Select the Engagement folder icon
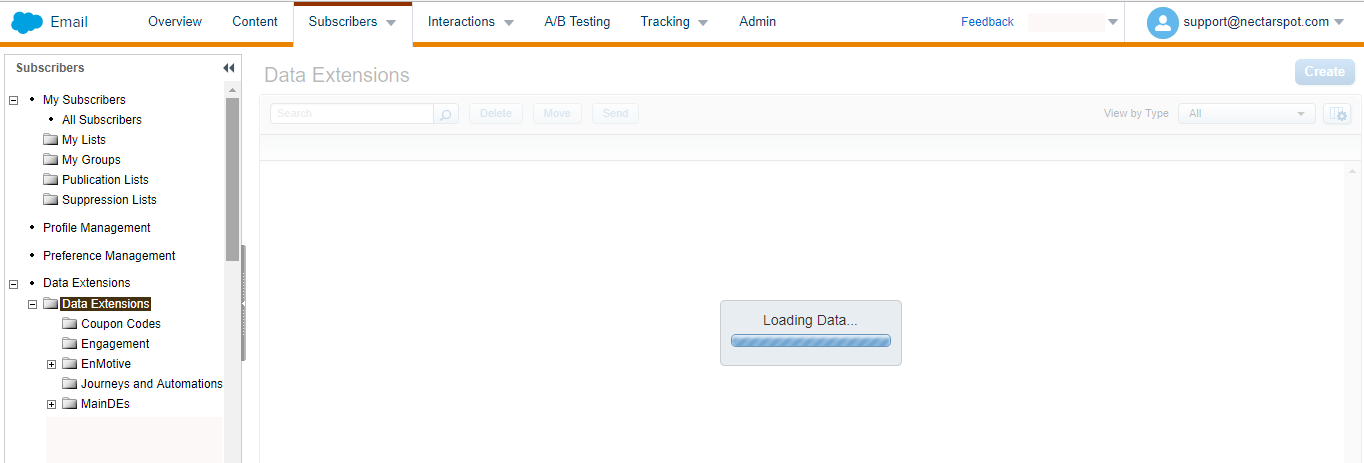The height and width of the screenshot is (463, 1364). [70, 344]
